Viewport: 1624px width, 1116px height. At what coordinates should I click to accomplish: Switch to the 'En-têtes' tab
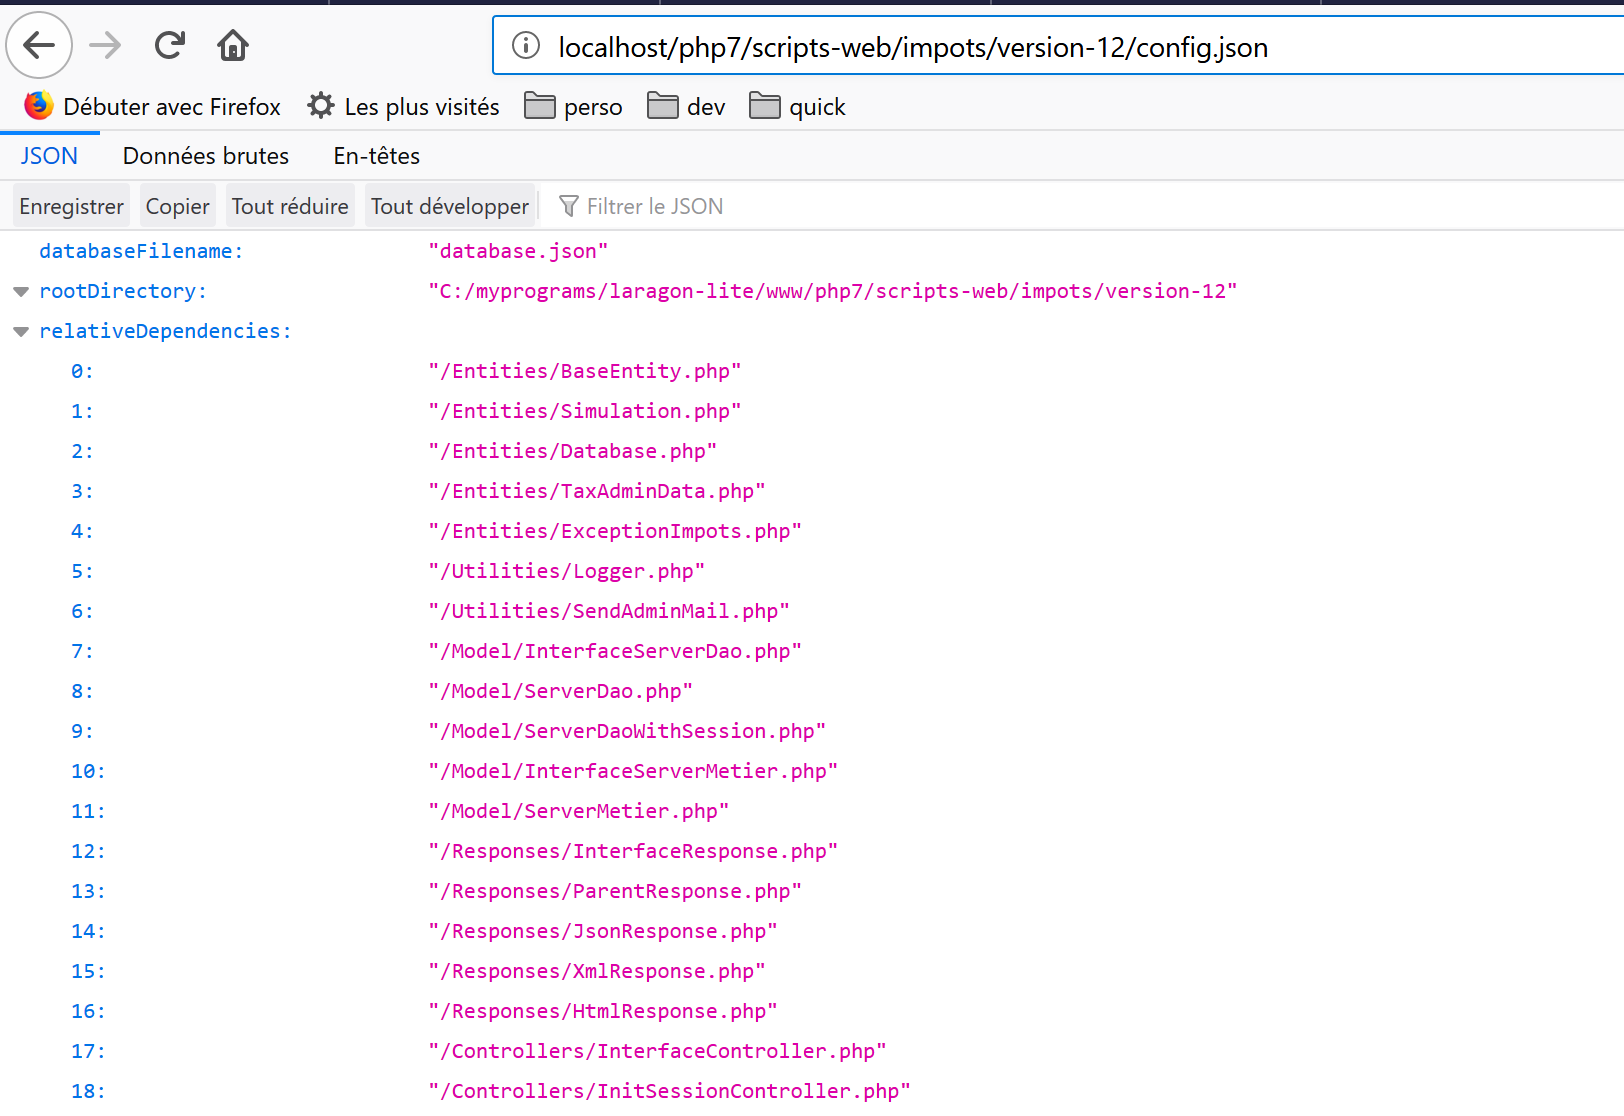376,156
